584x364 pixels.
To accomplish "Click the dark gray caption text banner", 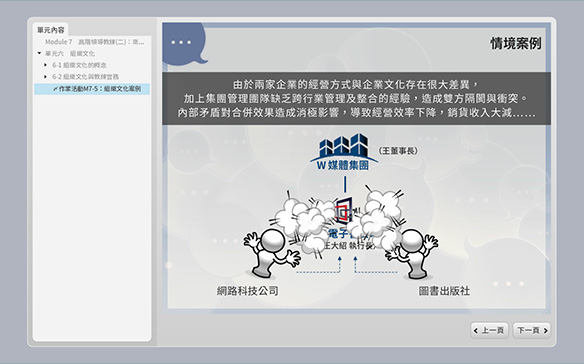I will pos(356,98).
